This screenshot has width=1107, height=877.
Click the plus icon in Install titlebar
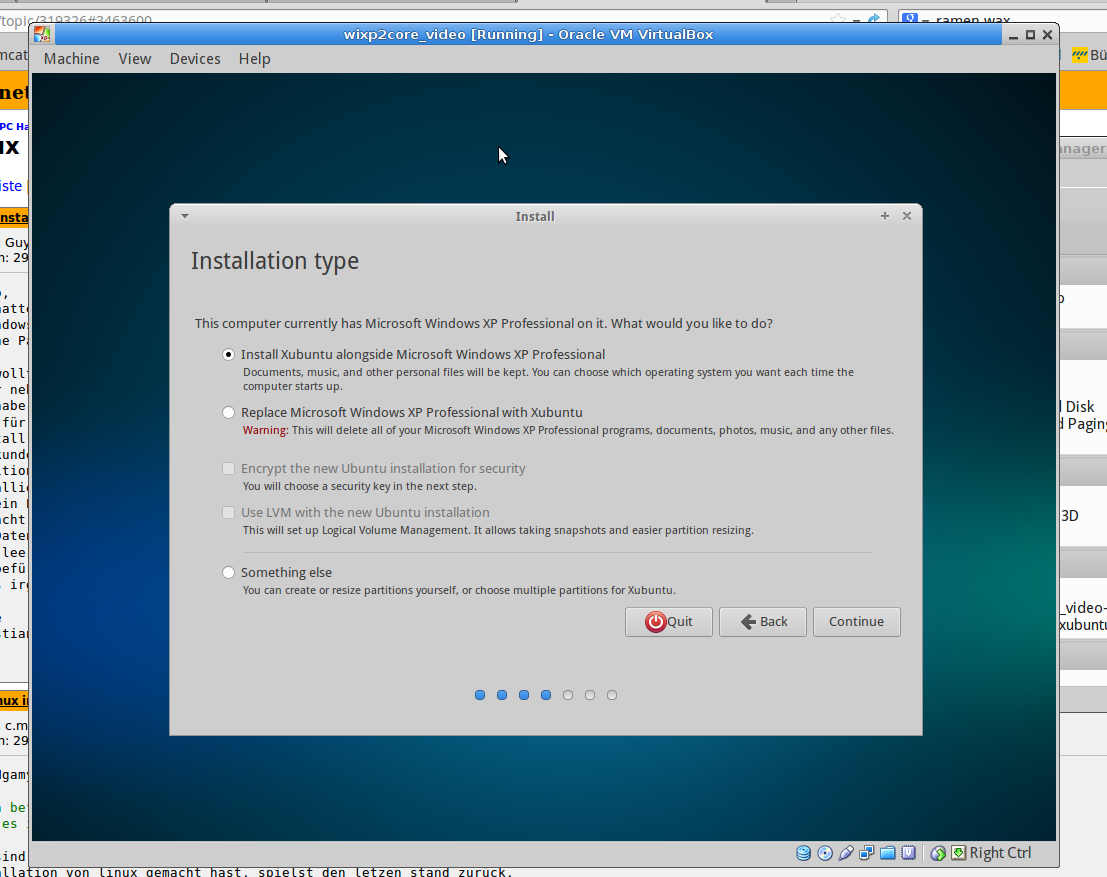click(x=885, y=215)
